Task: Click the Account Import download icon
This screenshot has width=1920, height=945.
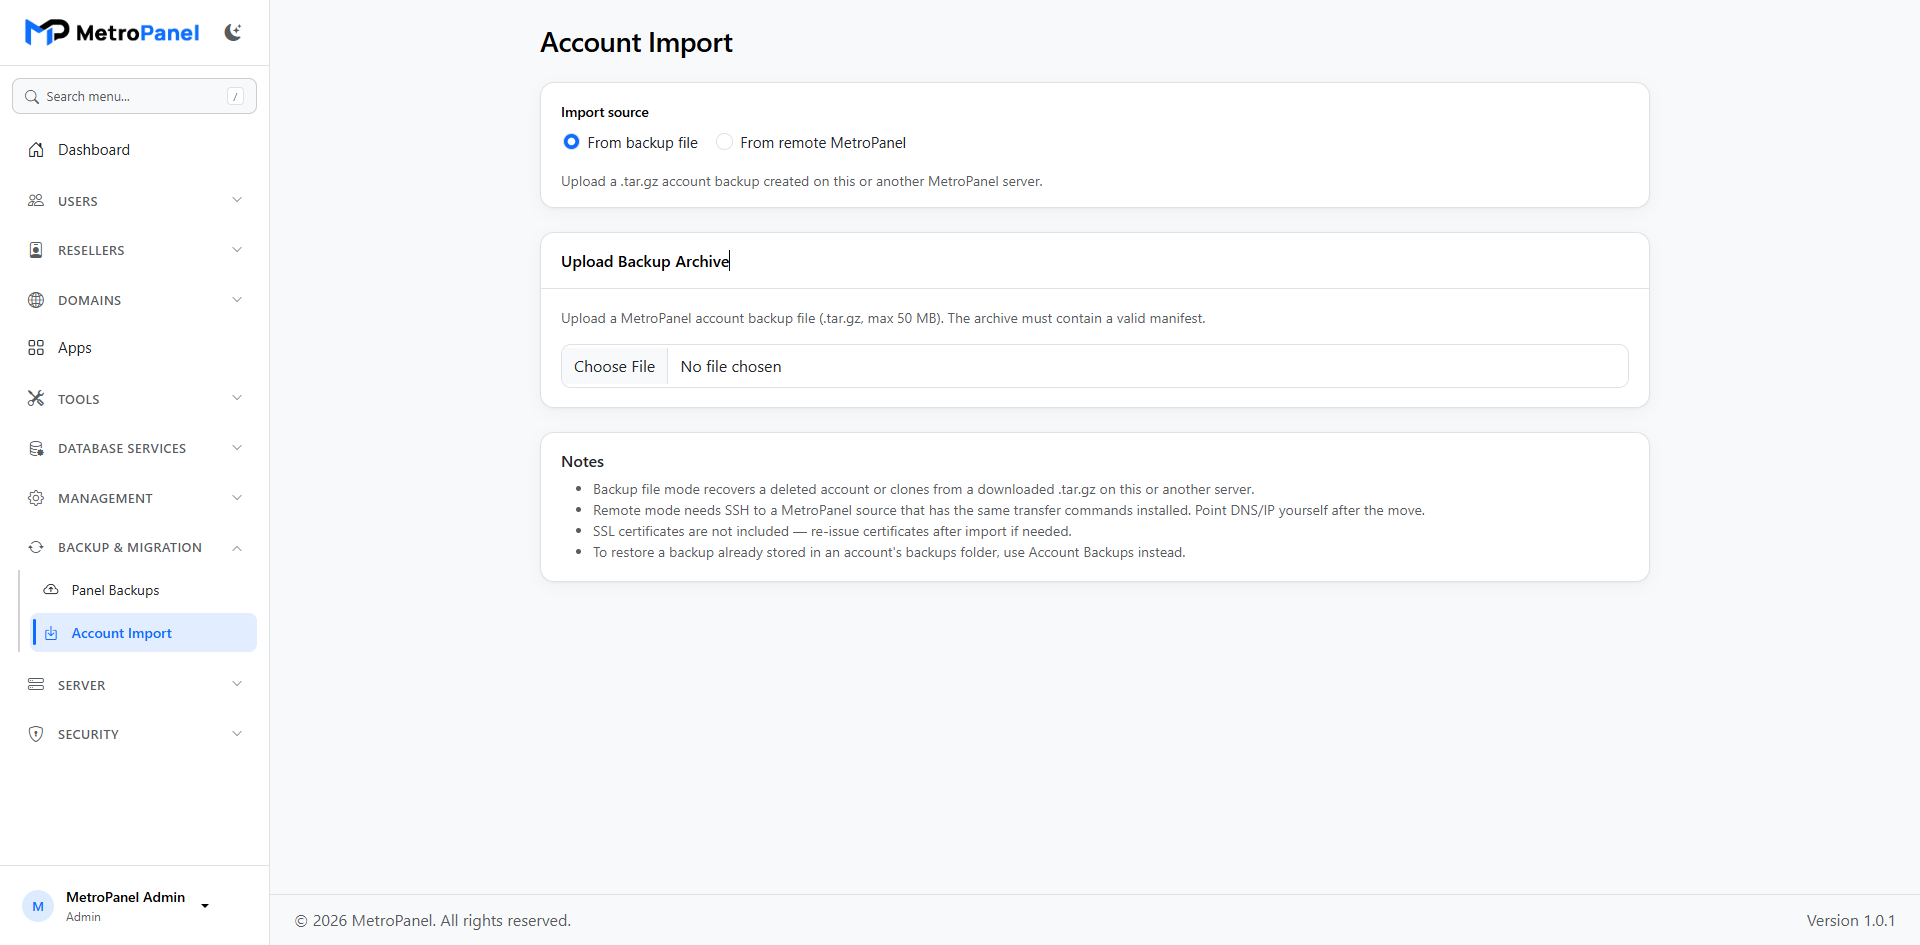Action: coord(51,633)
